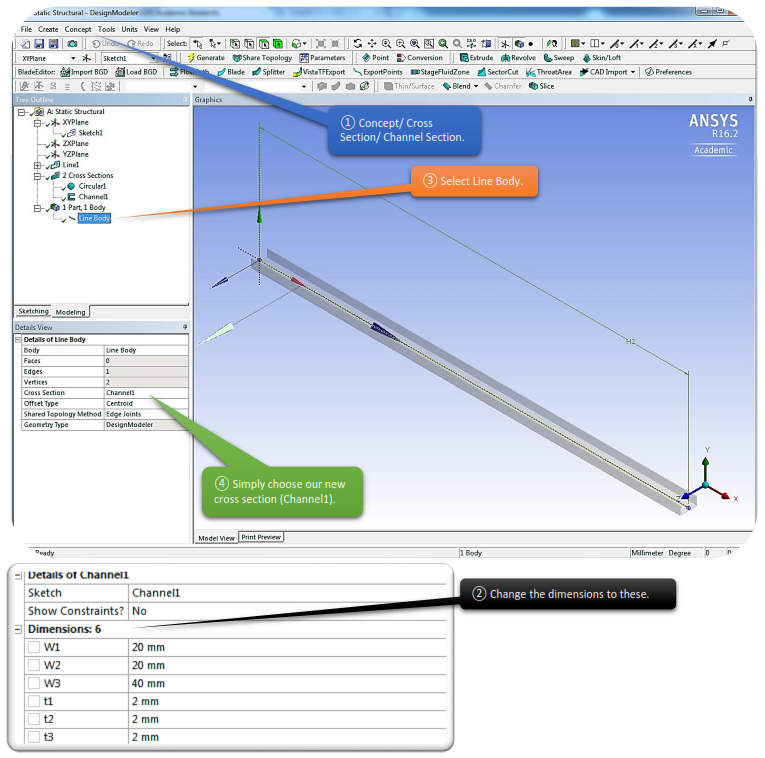Viewport: 765px width, 758px height.
Task: Switch to Print Preview tab
Action: (x=261, y=537)
